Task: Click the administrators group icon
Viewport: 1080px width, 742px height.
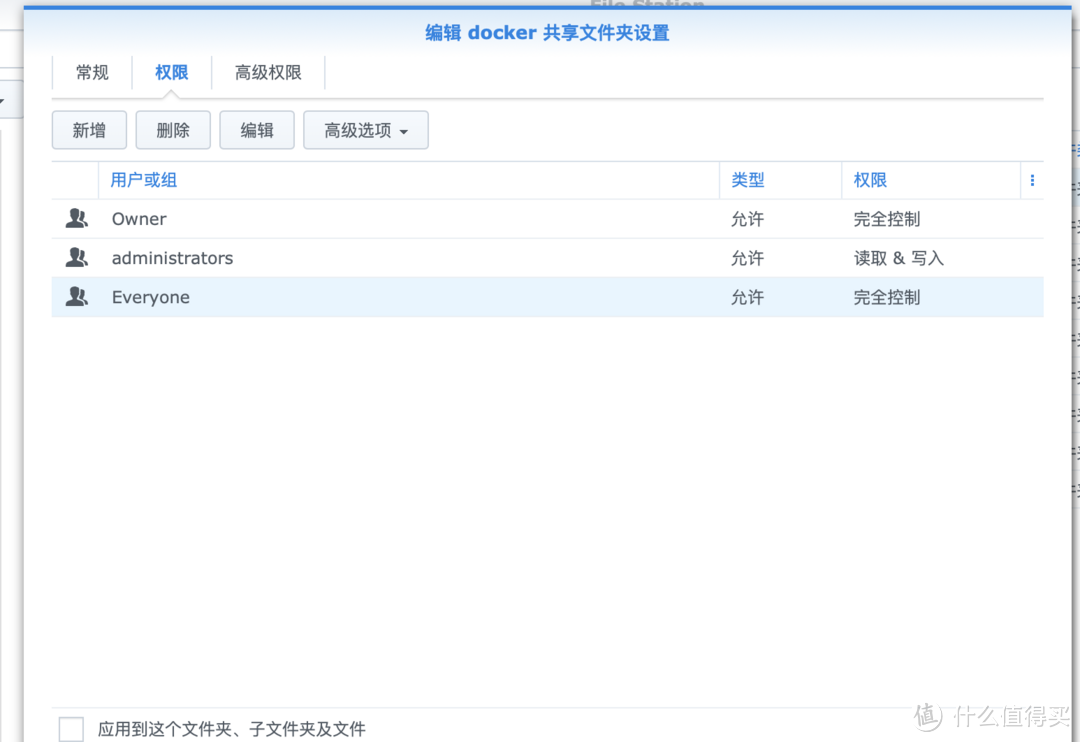Action: [x=76, y=257]
